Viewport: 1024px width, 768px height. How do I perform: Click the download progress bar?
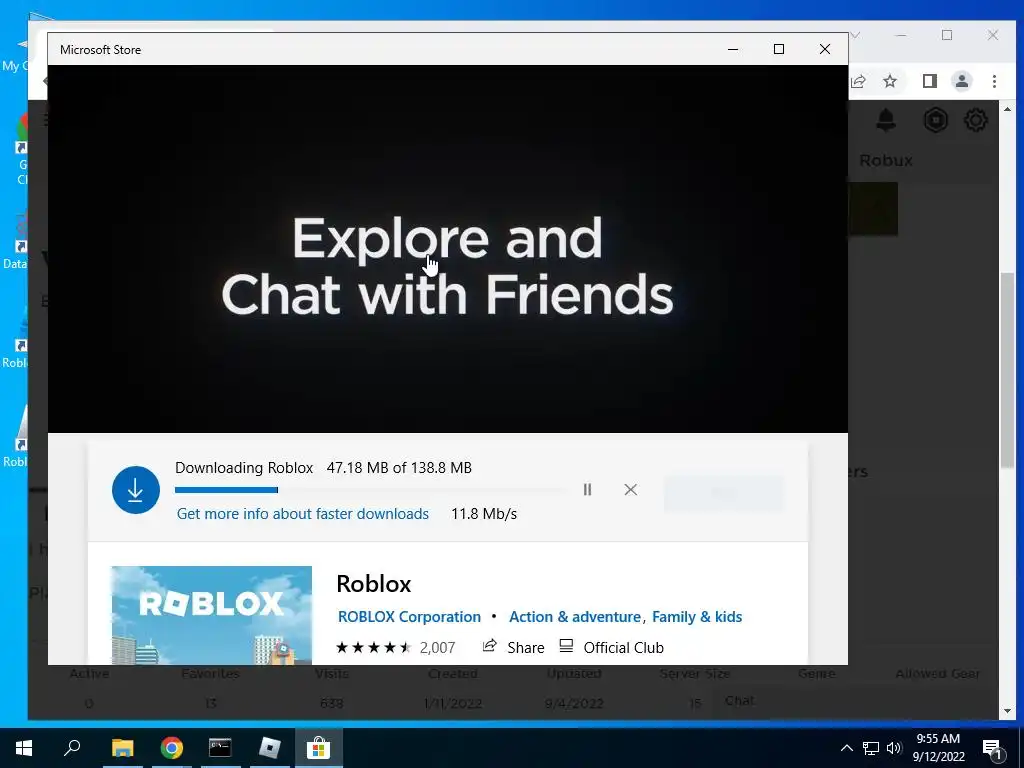(370, 490)
